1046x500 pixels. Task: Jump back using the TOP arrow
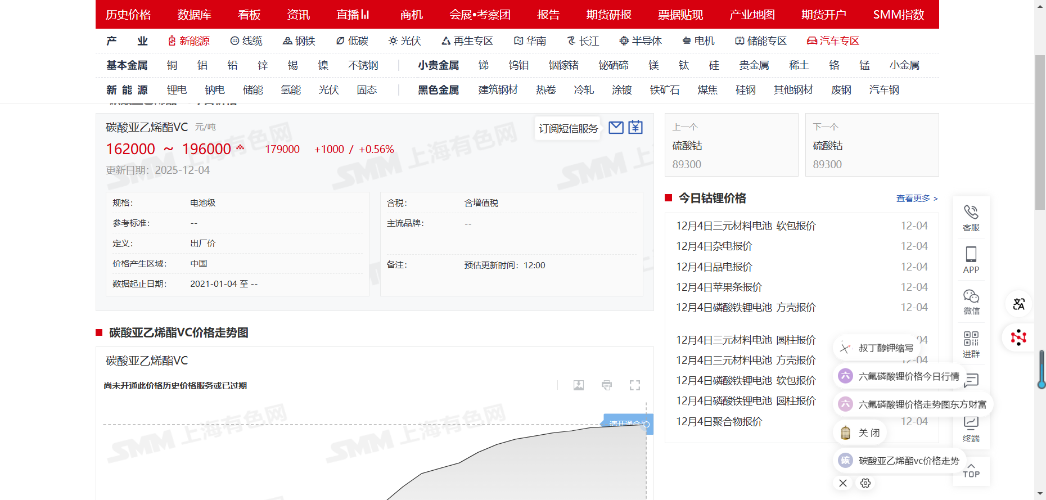(971, 470)
